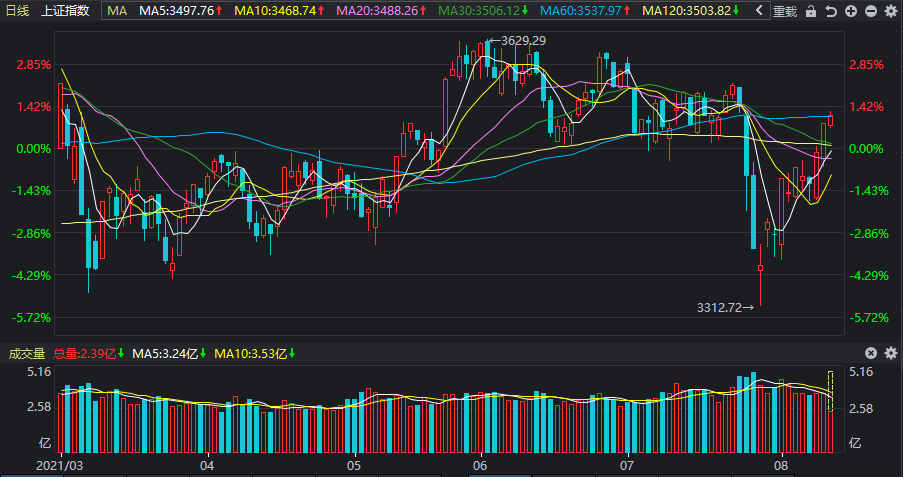This screenshot has width=903, height=477.
Task: Collapse indicator bar with left chevron
Action: click(x=759, y=10)
